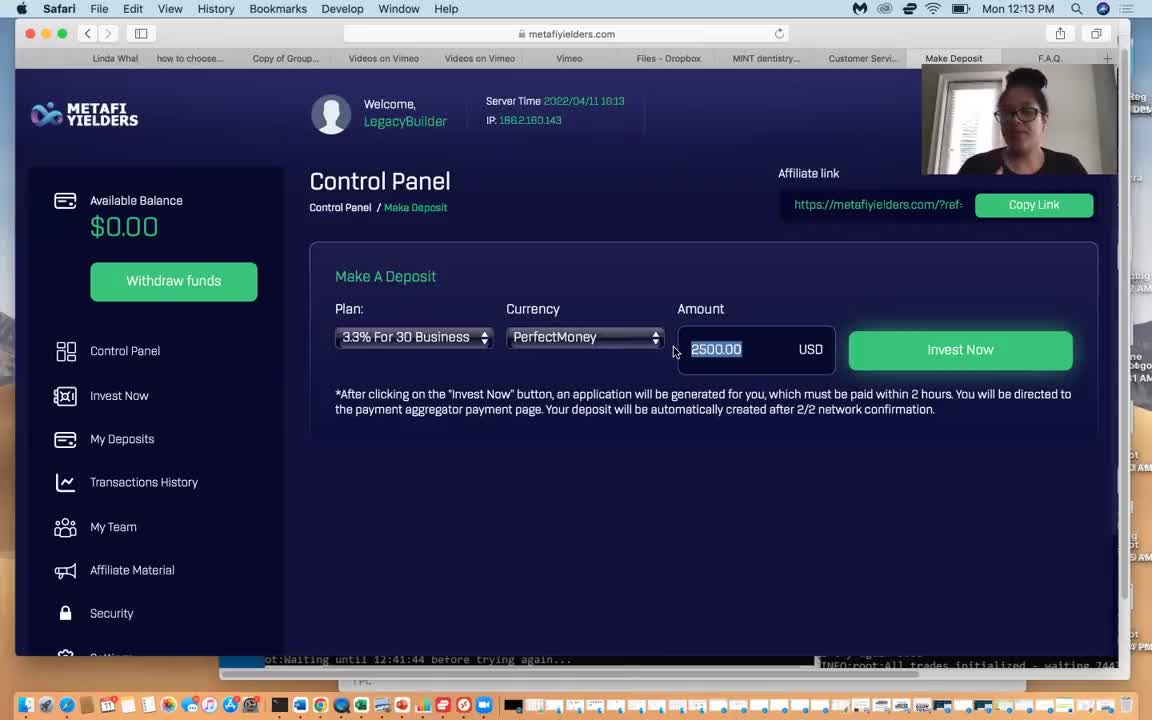Screen dimensions: 1152x720
Task: Click the $0.00 balance amount
Action: coord(123,227)
